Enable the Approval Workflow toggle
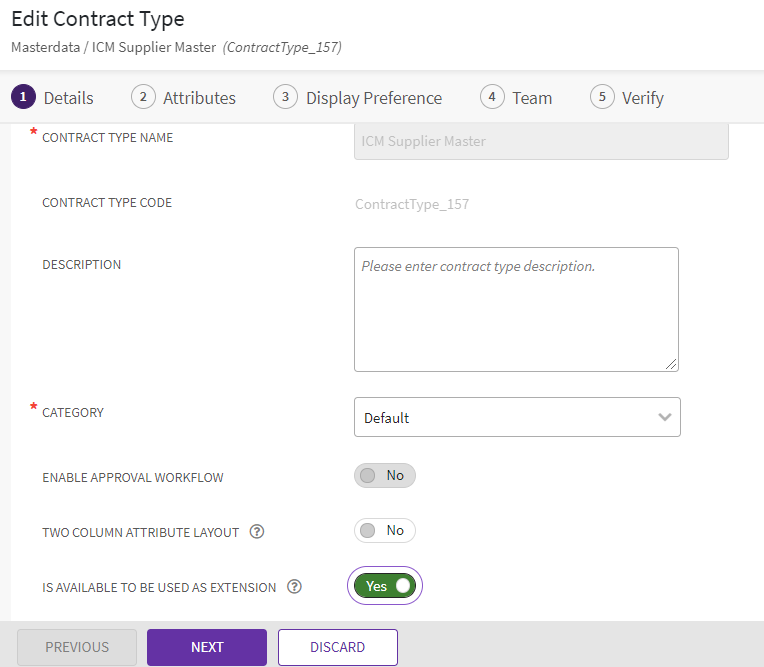The image size is (764, 667). [x=384, y=476]
